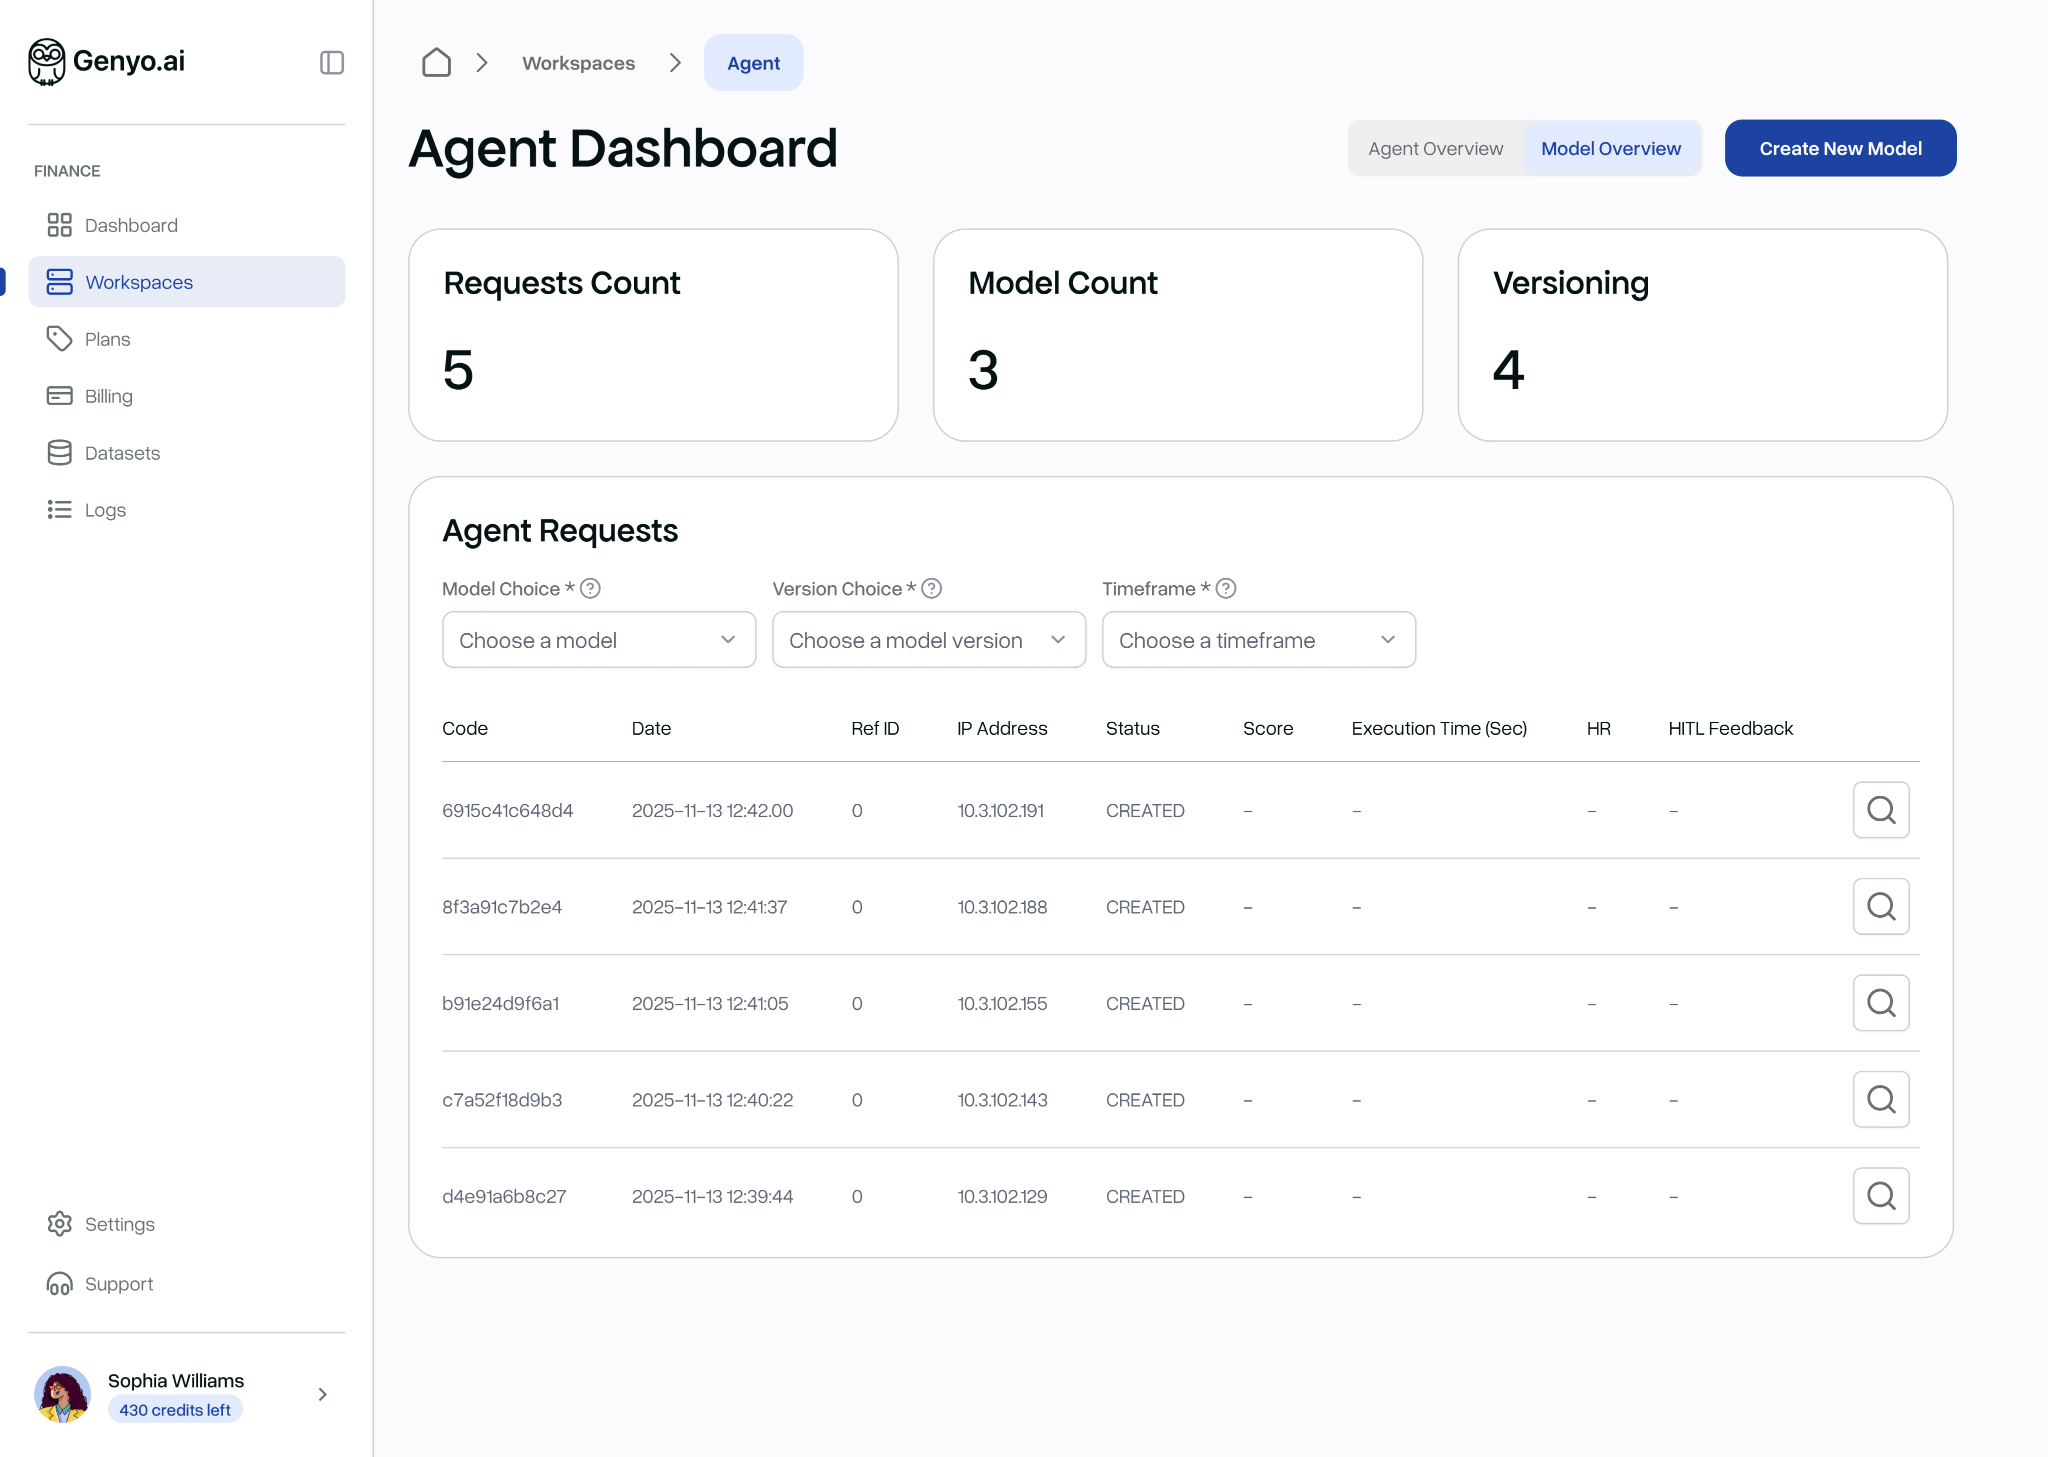The image size is (2048, 1457).
Task: Open the help tooltip next to Model Choice
Action: pos(589,589)
